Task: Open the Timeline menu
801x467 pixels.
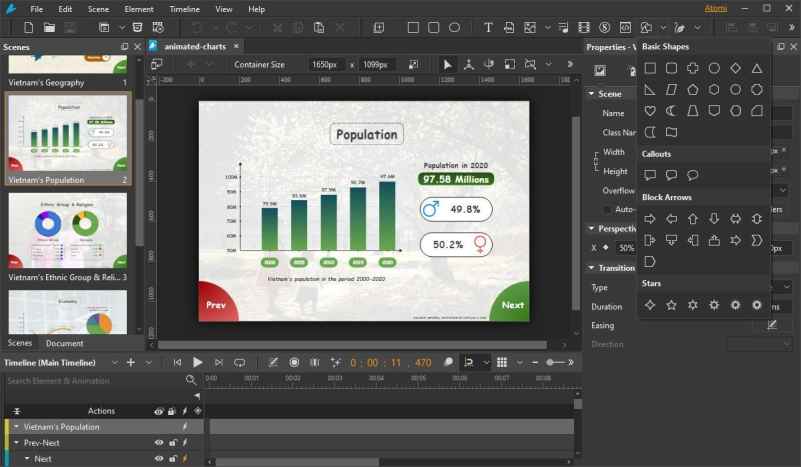Action: point(184,8)
